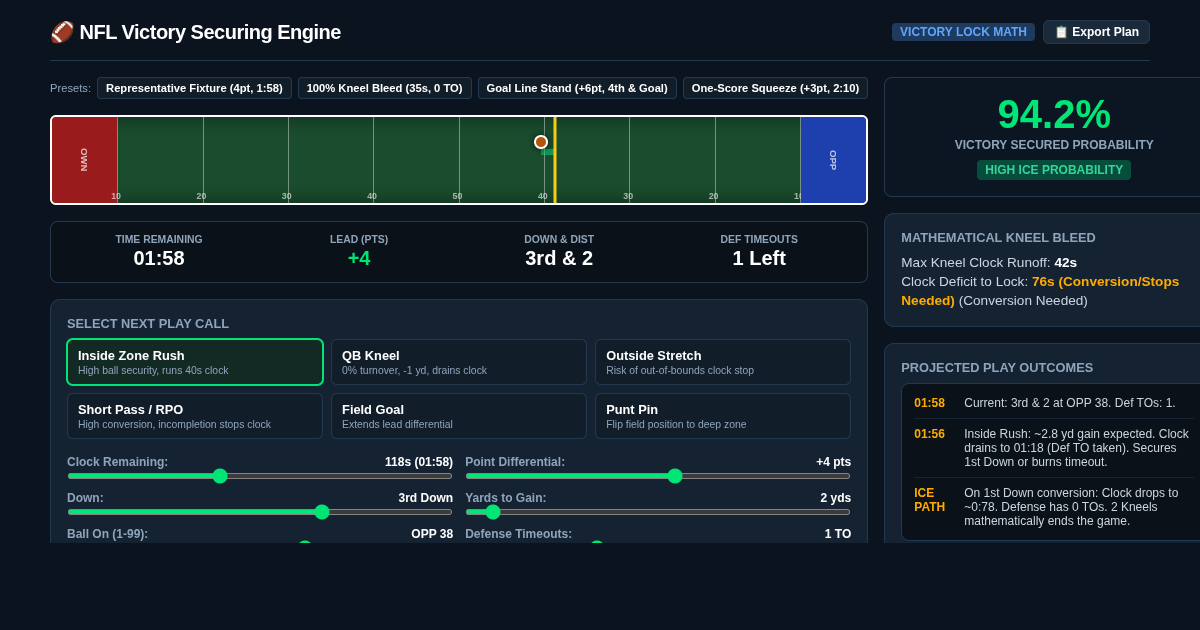Click the SELECT NEXT PLAY CALL heading
The width and height of the screenshot is (1200, 630).
click(x=148, y=324)
